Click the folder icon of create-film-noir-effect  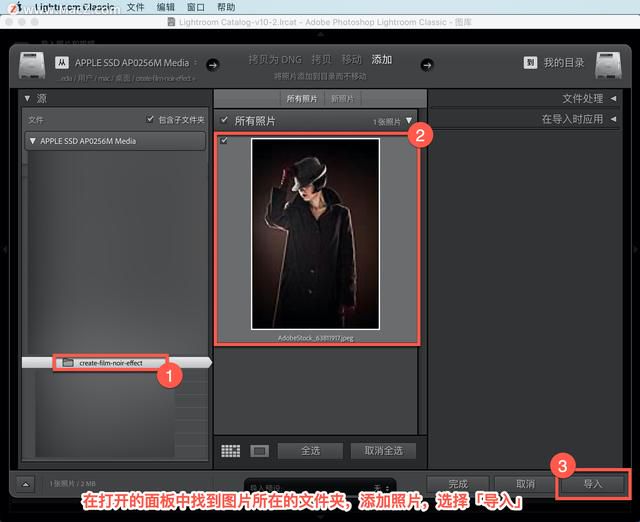point(68,362)
